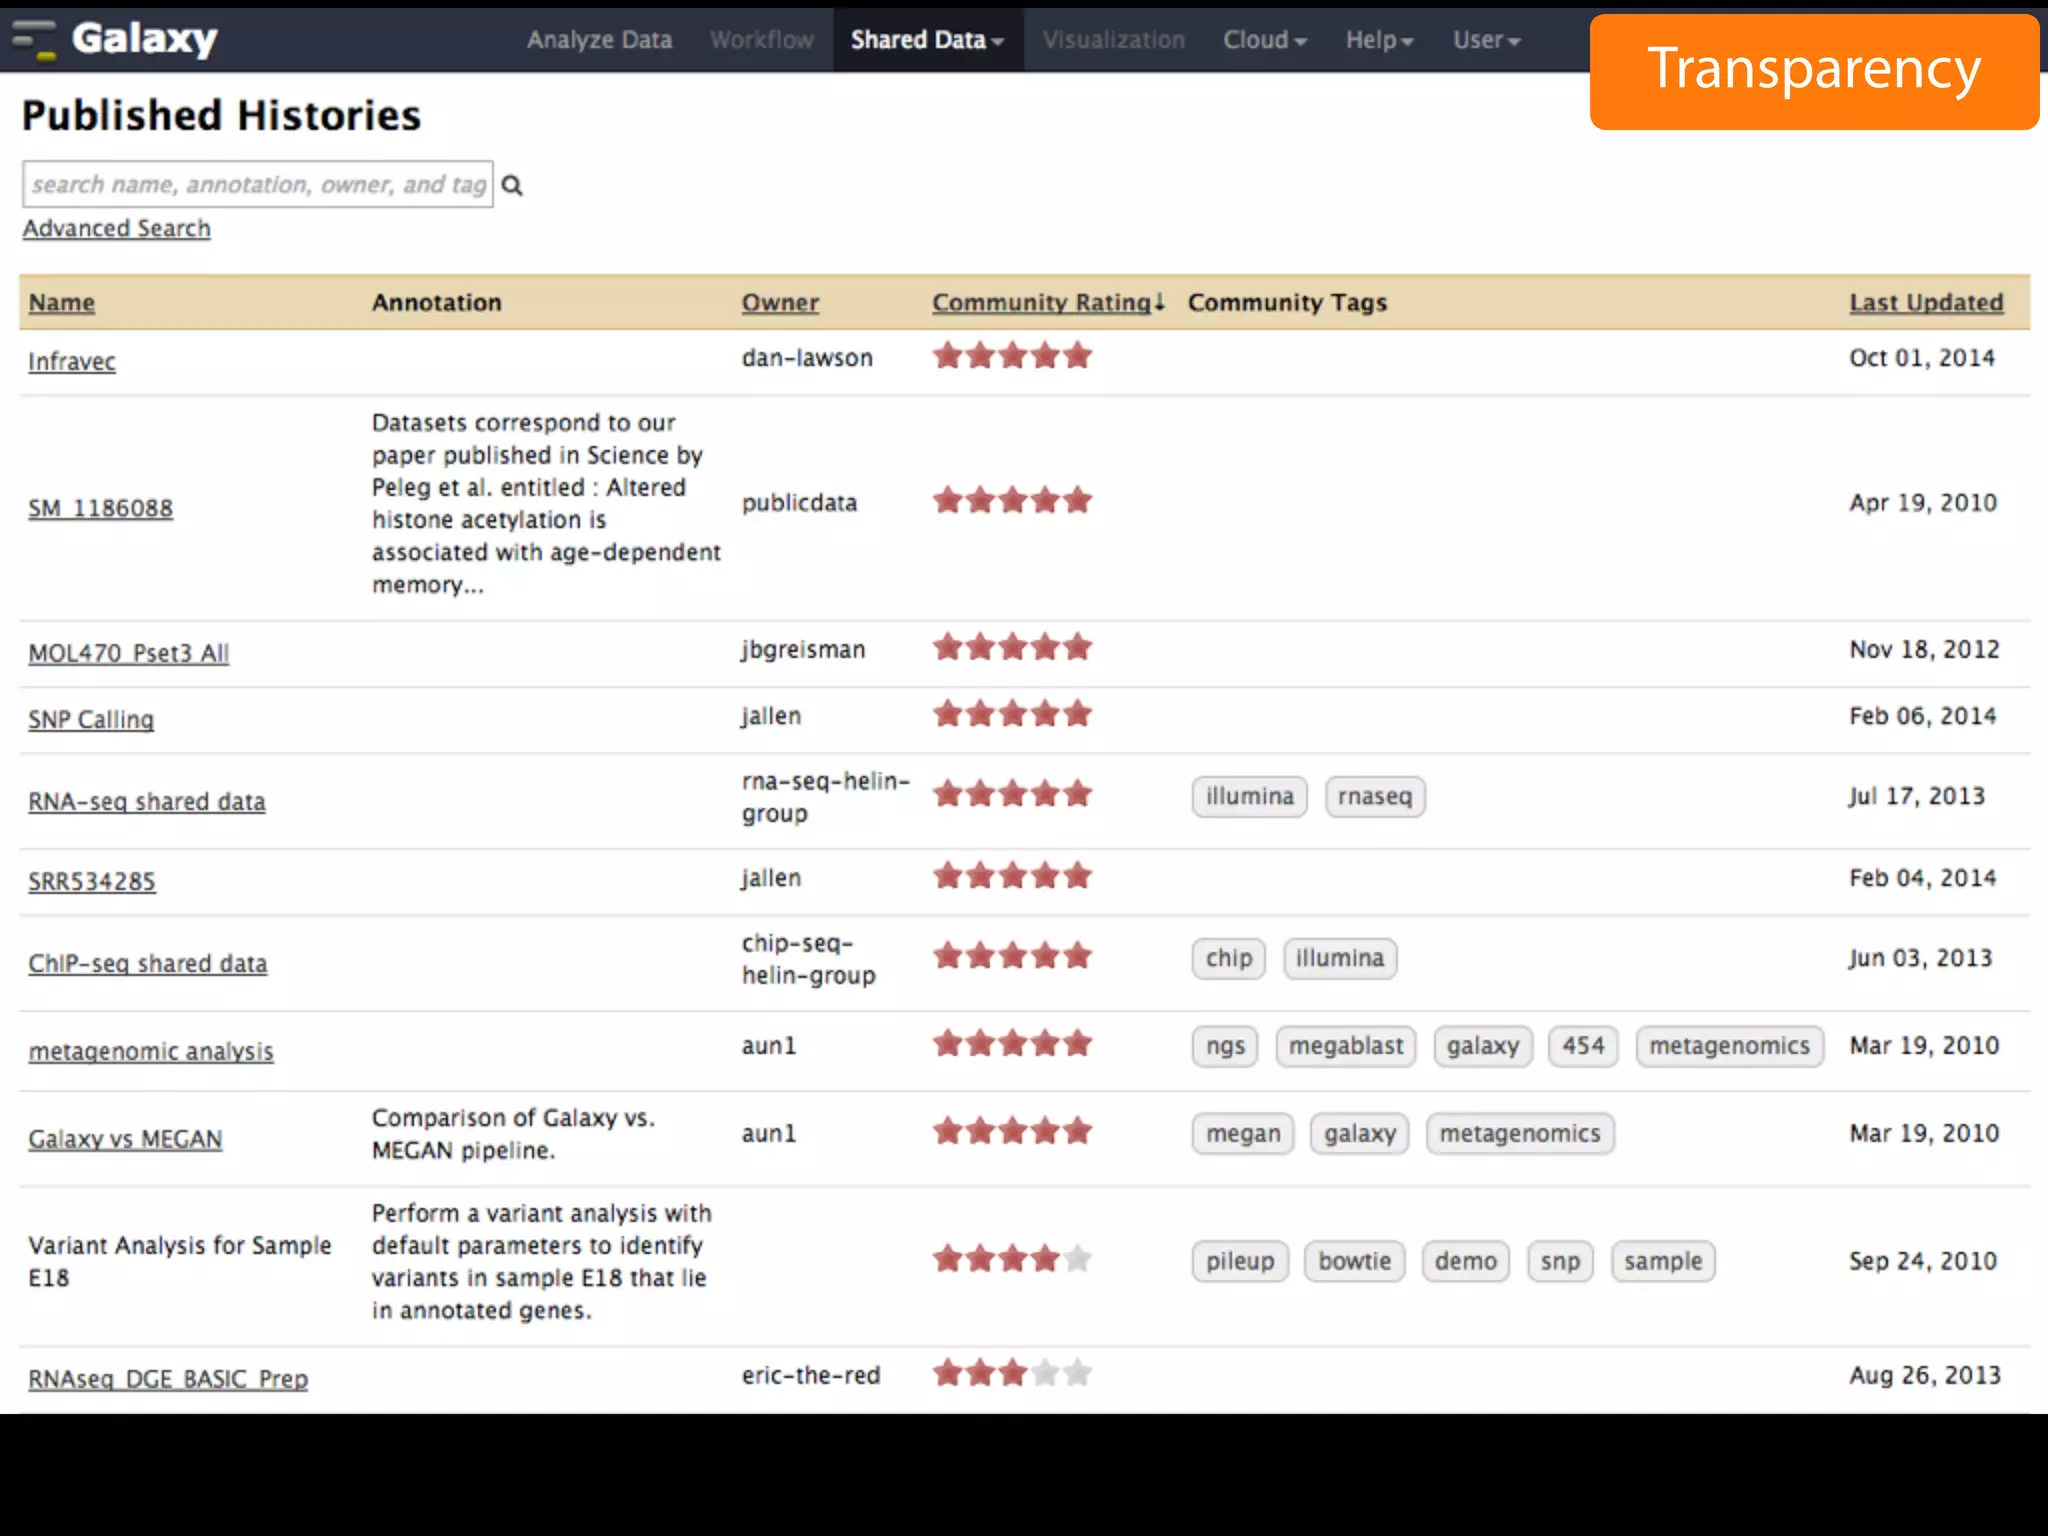The width and height of the screenshot is (2048, 1536).
Task: Open the SNP Calling history
Action: pos(91,720)
